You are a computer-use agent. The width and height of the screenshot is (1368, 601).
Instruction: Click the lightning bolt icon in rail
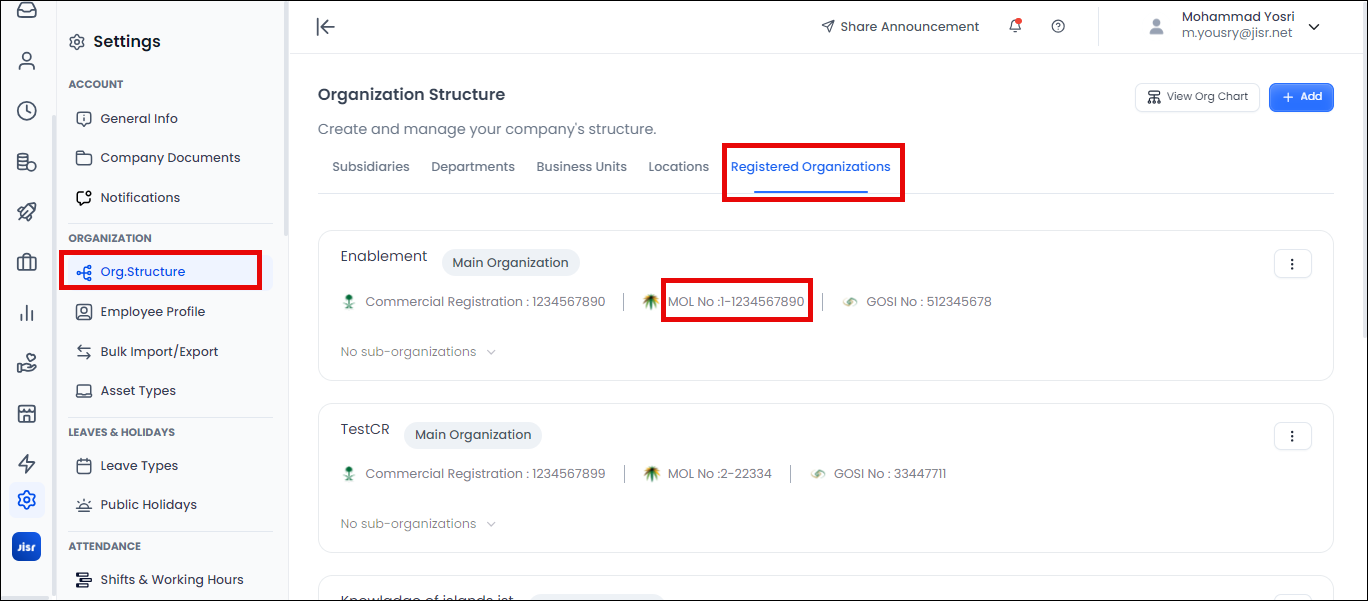tap(27, 463)
